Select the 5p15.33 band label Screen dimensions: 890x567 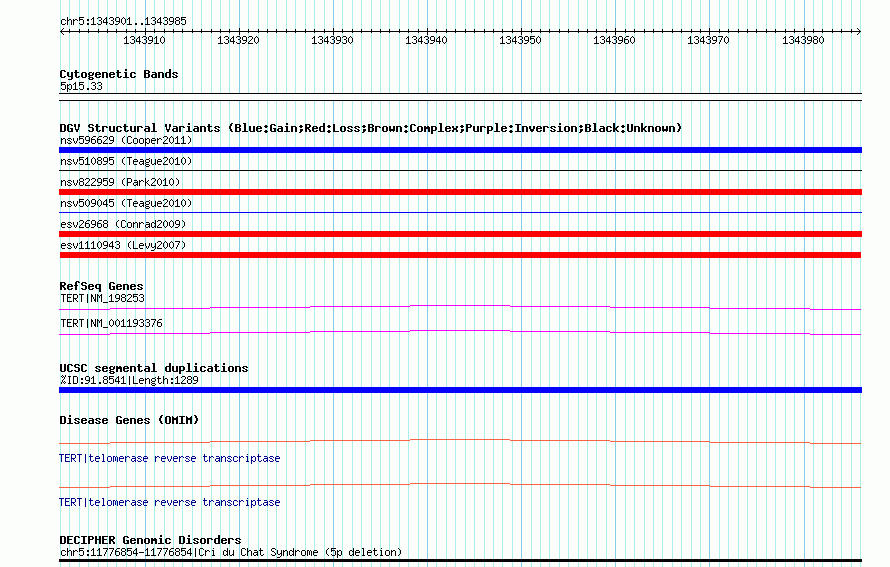click(x=81, y=86)
